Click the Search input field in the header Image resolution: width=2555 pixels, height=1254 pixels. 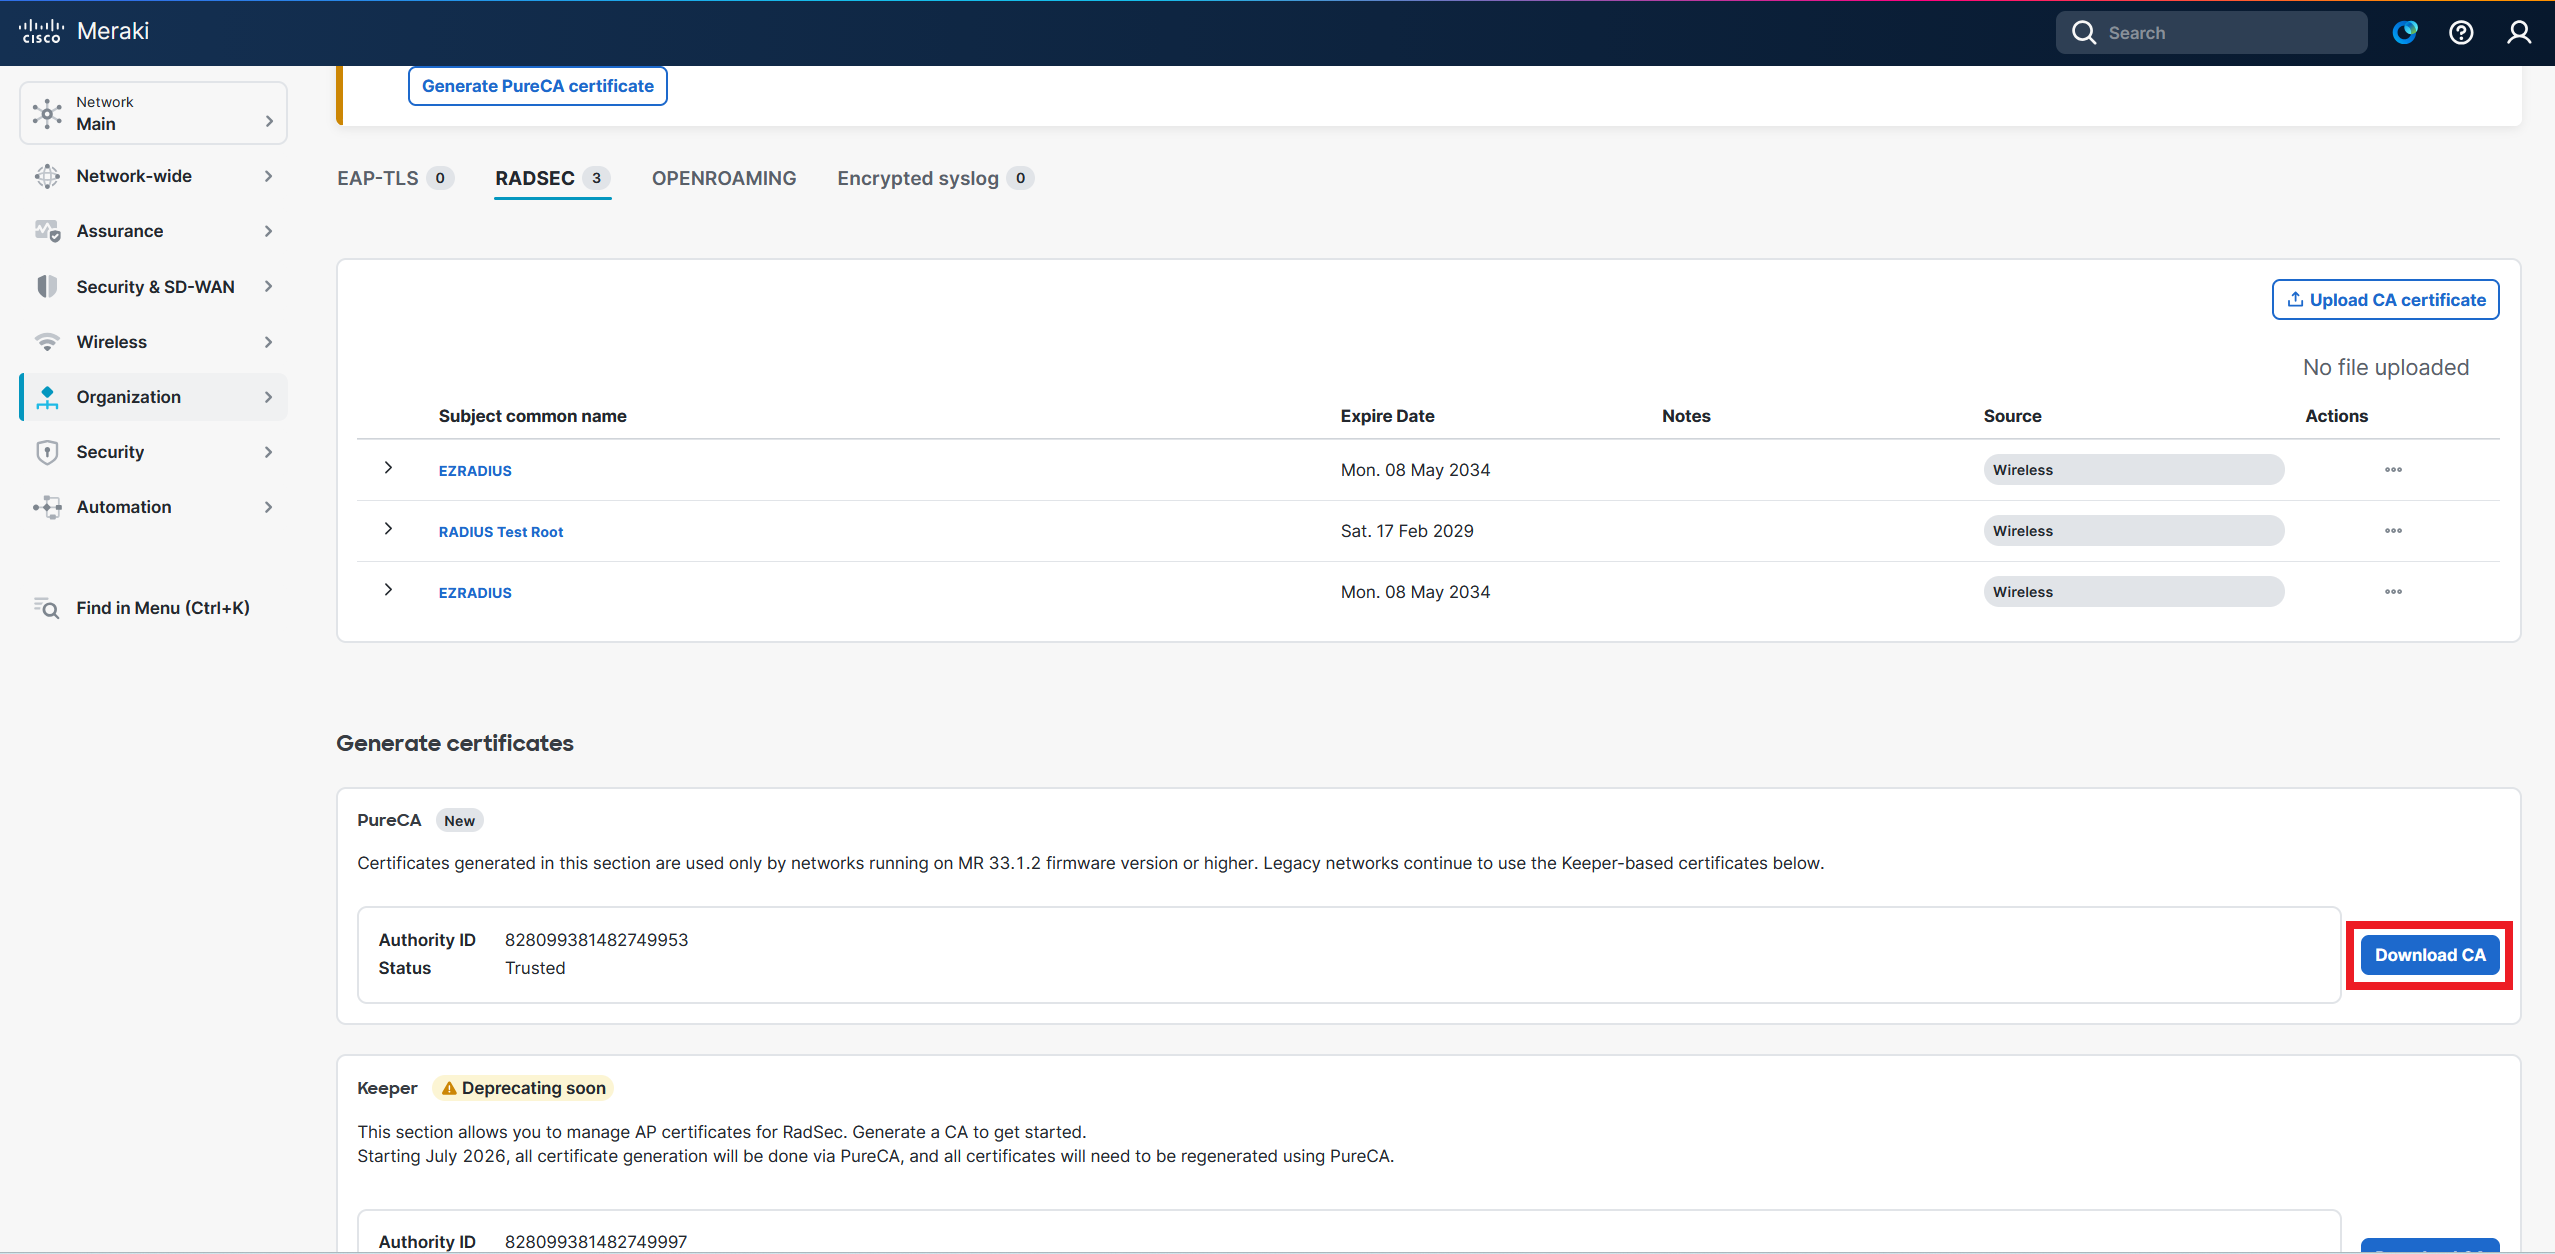point(2211,33)
